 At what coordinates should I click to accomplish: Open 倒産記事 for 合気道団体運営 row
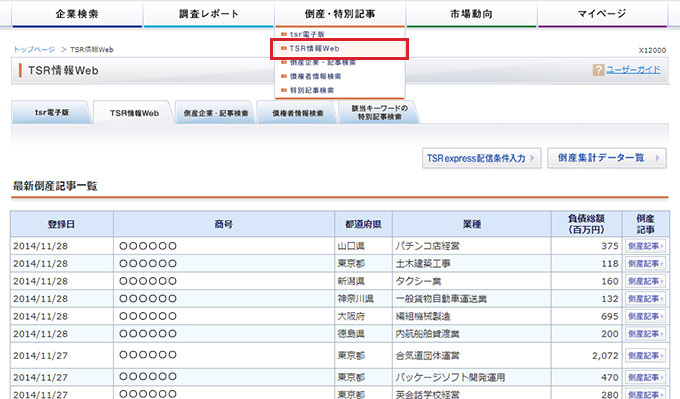click(645, 356)
